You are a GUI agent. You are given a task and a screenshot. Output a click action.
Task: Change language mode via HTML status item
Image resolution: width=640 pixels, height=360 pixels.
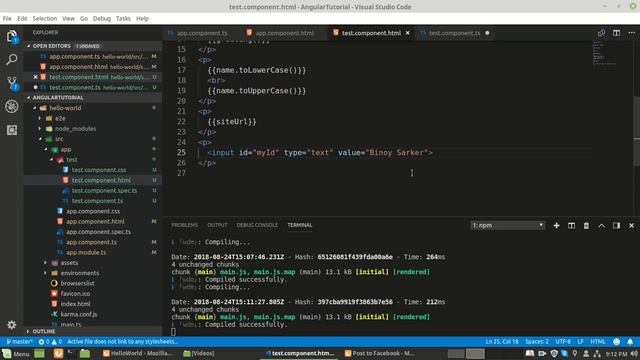tap(598, 342)
